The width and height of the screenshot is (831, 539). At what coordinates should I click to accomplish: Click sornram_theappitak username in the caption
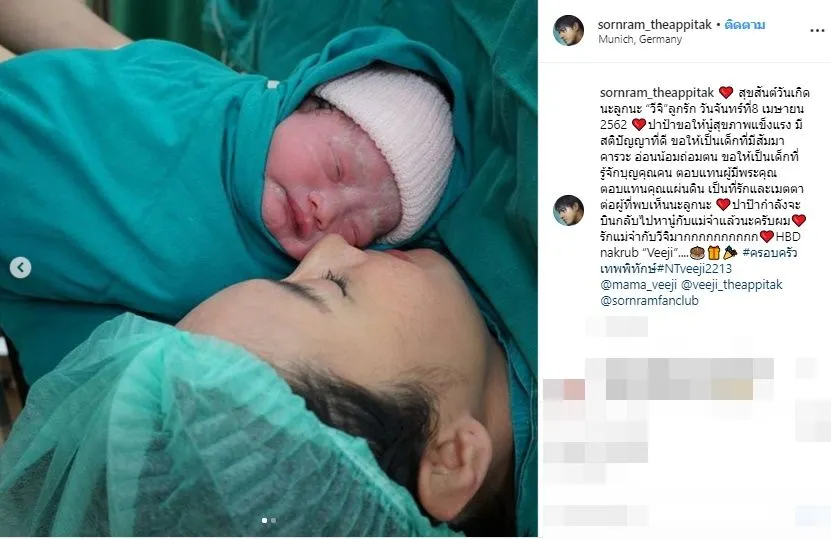point(657,93)
